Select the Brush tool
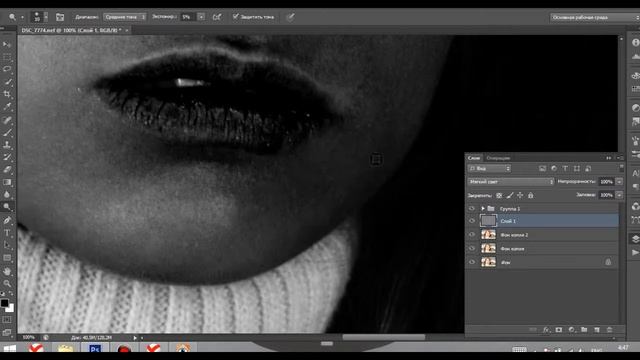Screen dimensions: 640x360 (7, 133)
